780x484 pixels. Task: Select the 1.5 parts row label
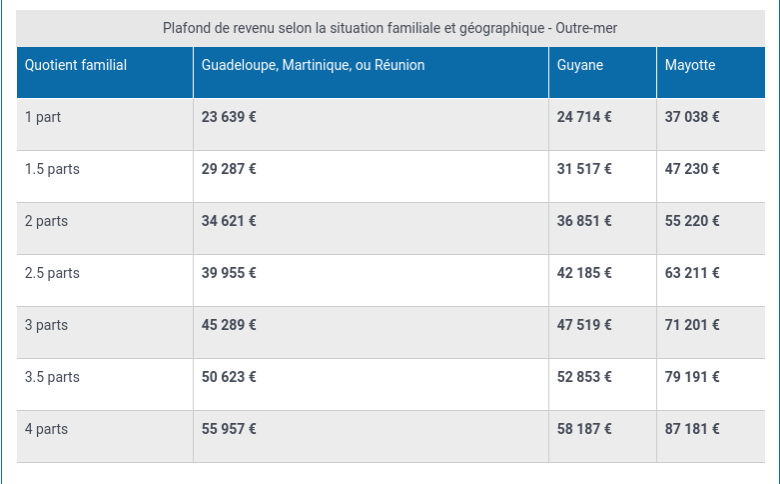coord(52,169)
